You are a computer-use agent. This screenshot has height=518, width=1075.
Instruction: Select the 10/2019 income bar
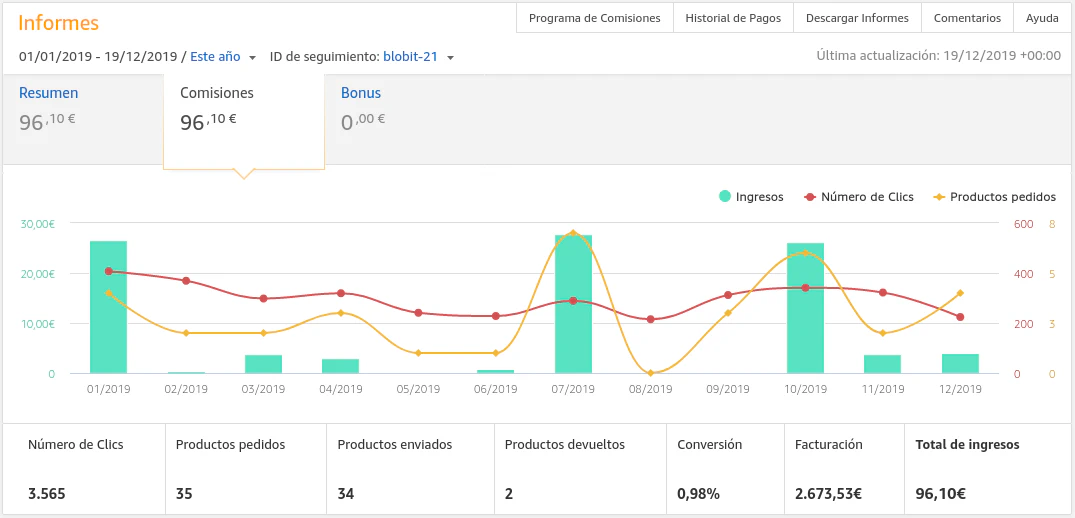coord(805,309)
